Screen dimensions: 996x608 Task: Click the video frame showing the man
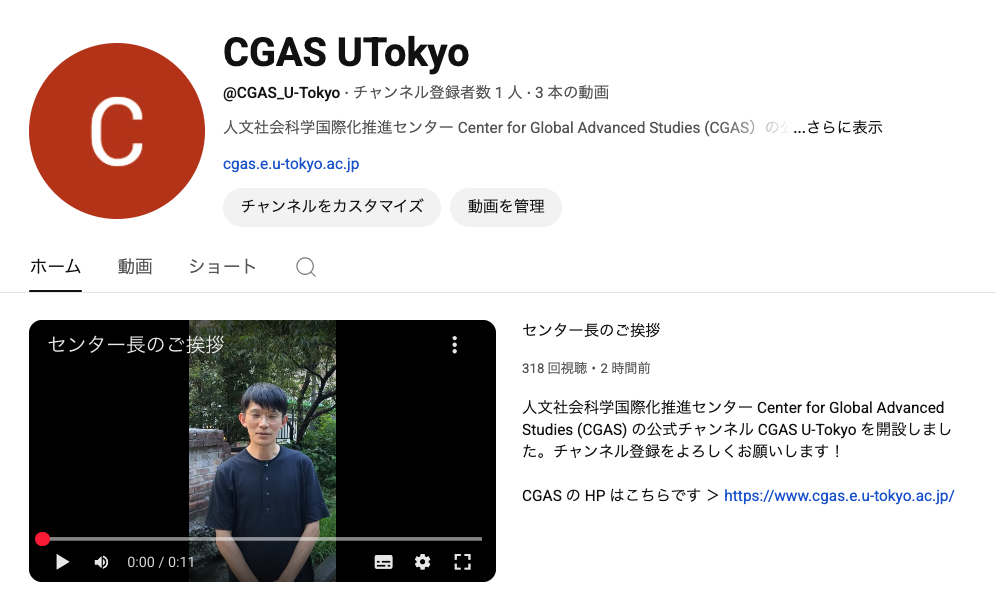[262, 451]
